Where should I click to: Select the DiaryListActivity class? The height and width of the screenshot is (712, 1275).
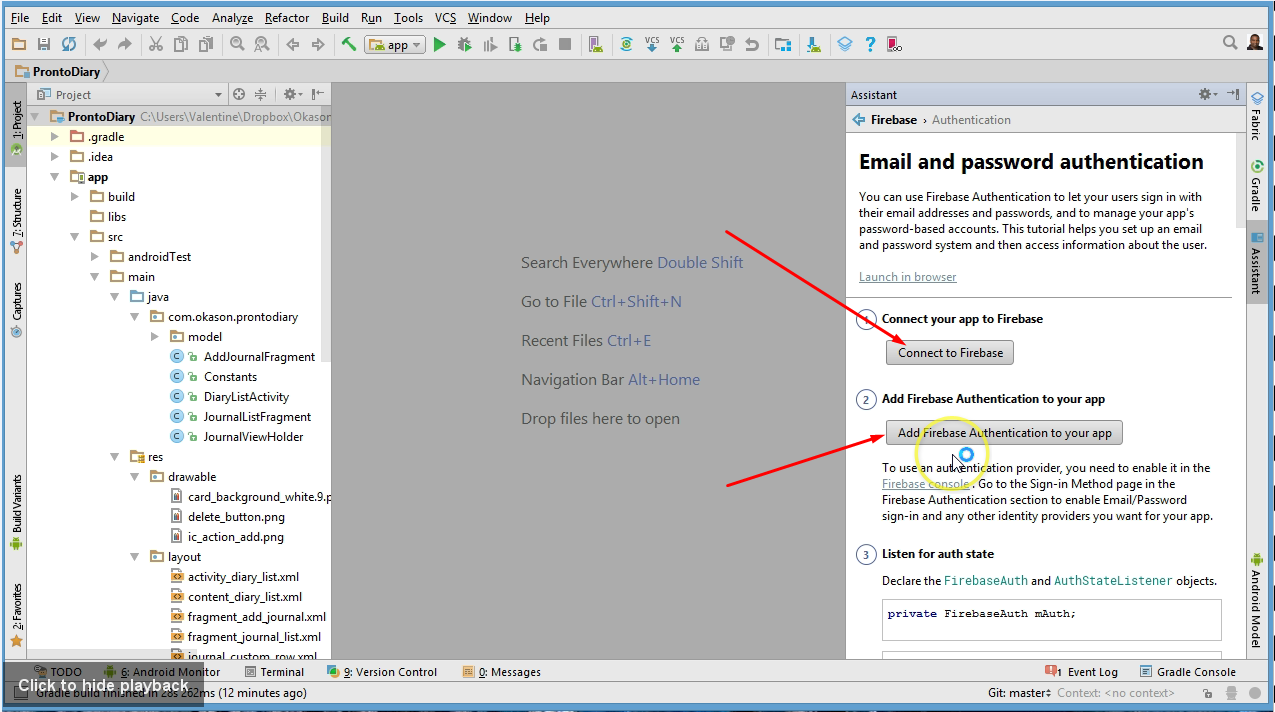coord(246,397)
